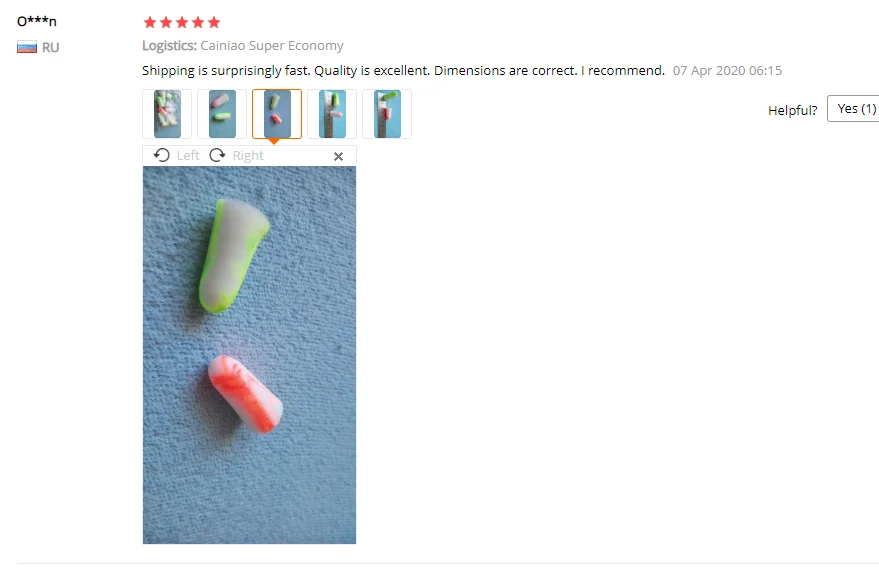Viewport: 879px width, 568px height.
Task: Click the enlarged earplugs photo
Action: pyautogui.click(x=249, y=355)
